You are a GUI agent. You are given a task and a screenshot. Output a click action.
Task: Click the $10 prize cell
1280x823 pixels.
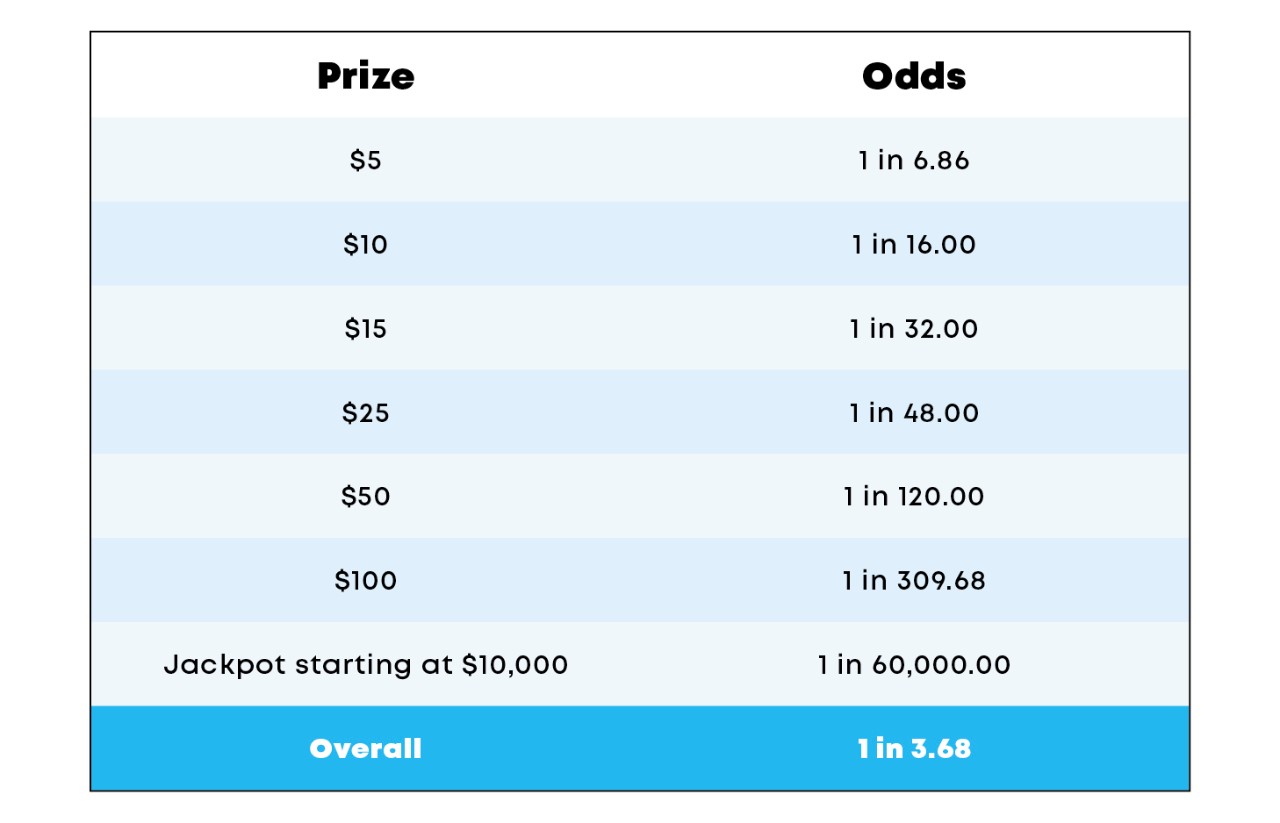365,244
